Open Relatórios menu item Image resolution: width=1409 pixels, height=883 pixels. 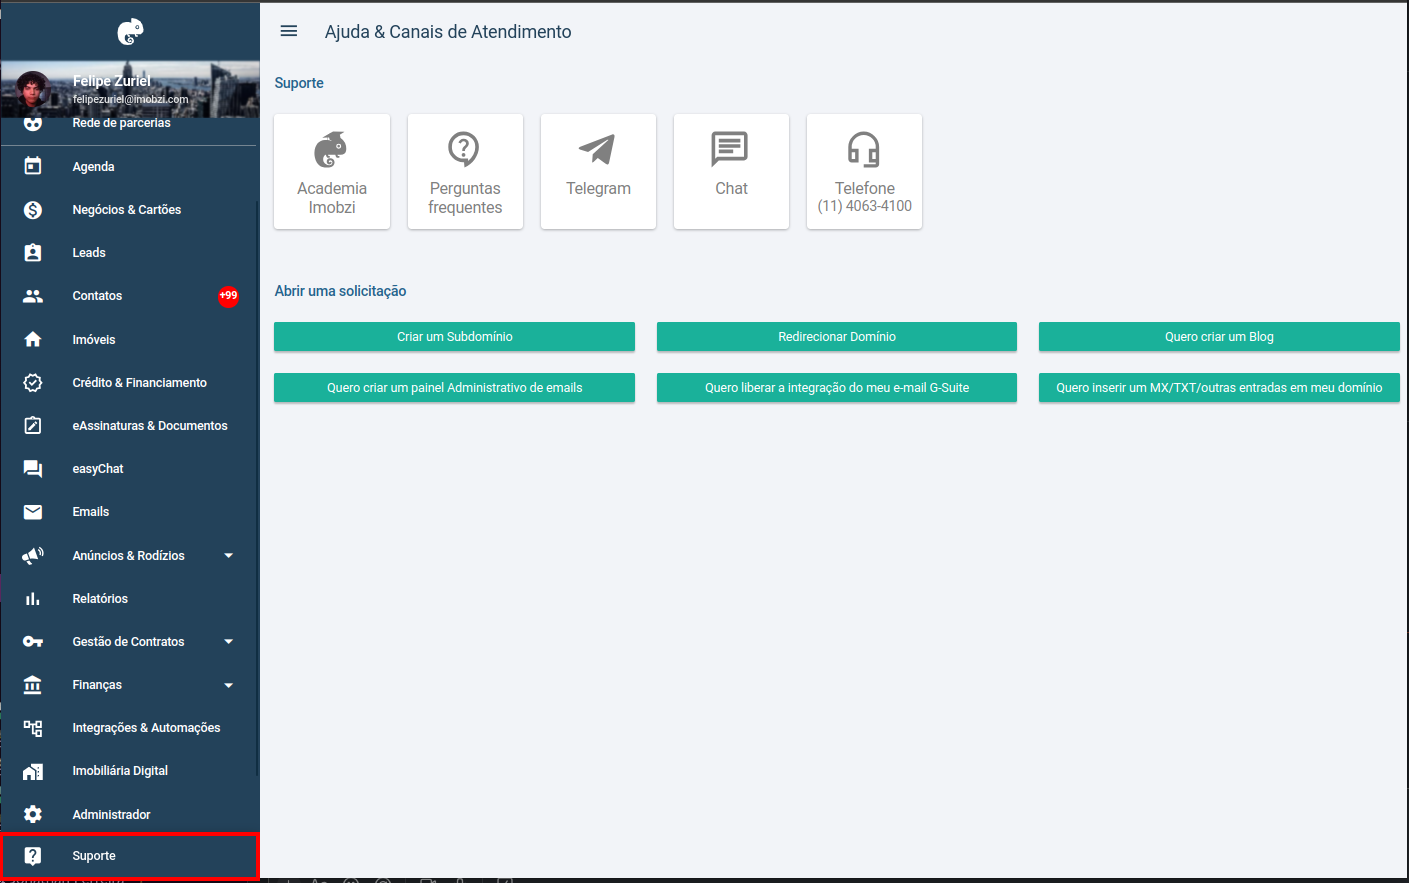point(129,599)
